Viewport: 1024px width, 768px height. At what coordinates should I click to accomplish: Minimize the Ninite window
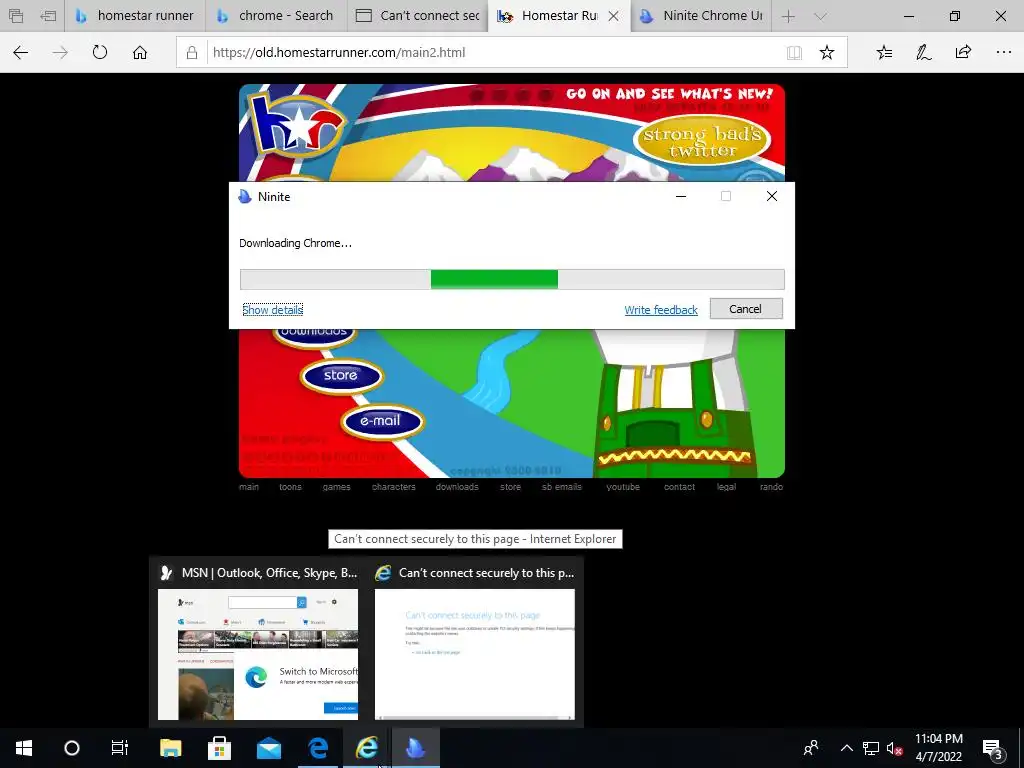tap(680, 197)
